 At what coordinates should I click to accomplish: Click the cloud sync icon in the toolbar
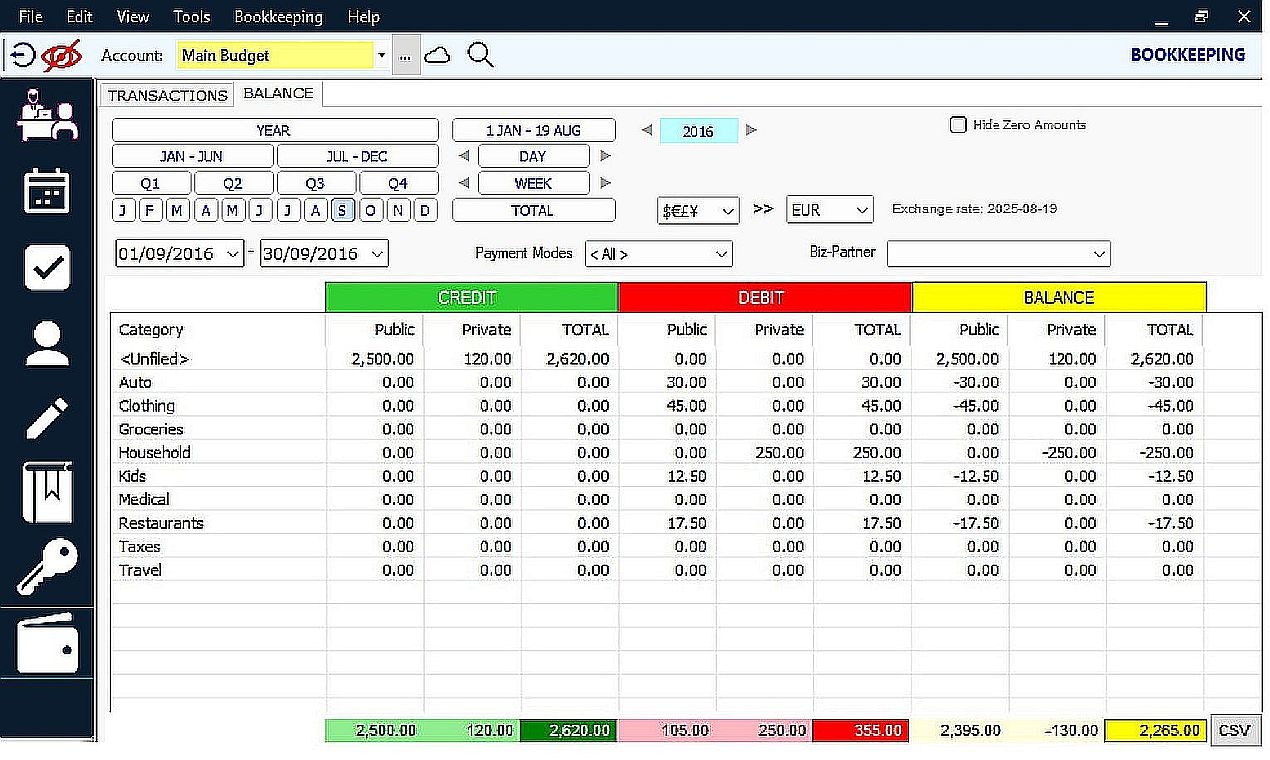pos(438,56)
